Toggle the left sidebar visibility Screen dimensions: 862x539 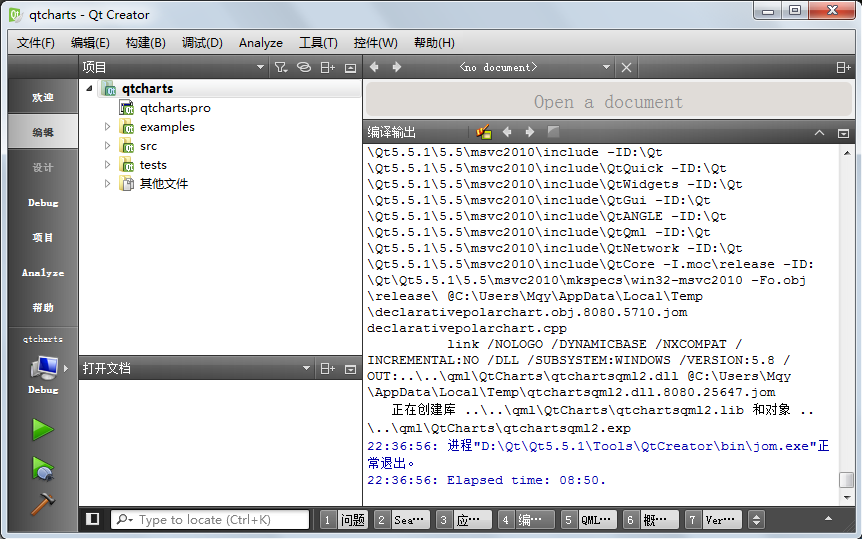tap(93, 519)
